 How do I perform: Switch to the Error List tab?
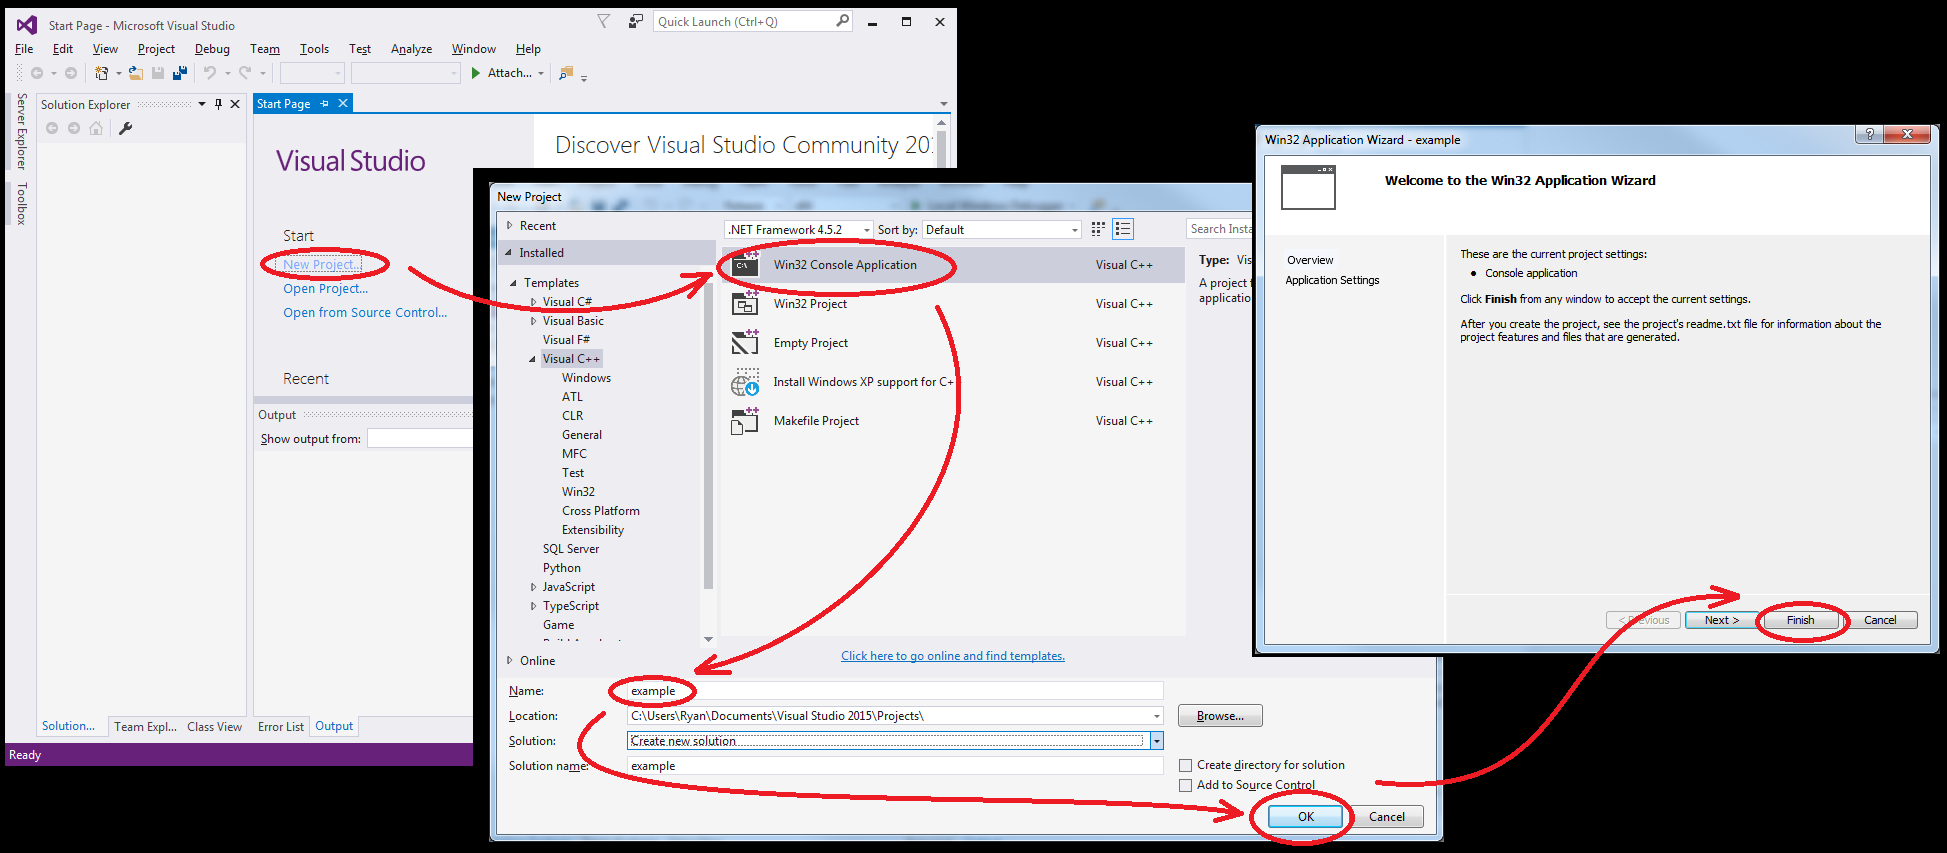pyautogui.click(x=281, y=727)
